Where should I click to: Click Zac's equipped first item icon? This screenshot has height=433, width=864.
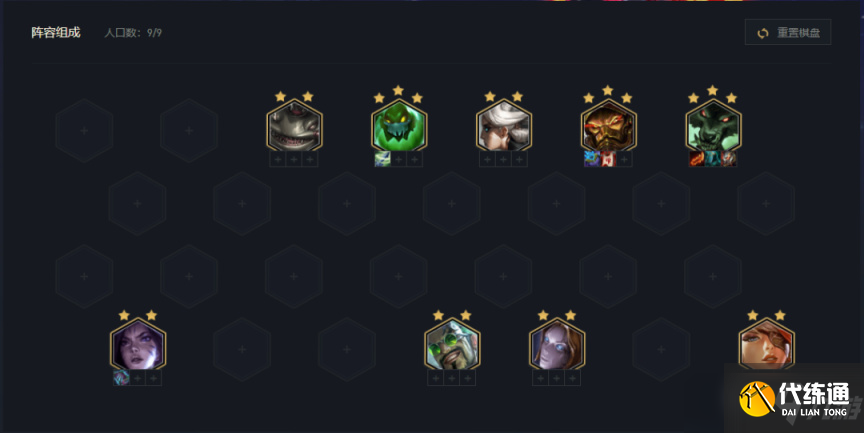point(382,159)
